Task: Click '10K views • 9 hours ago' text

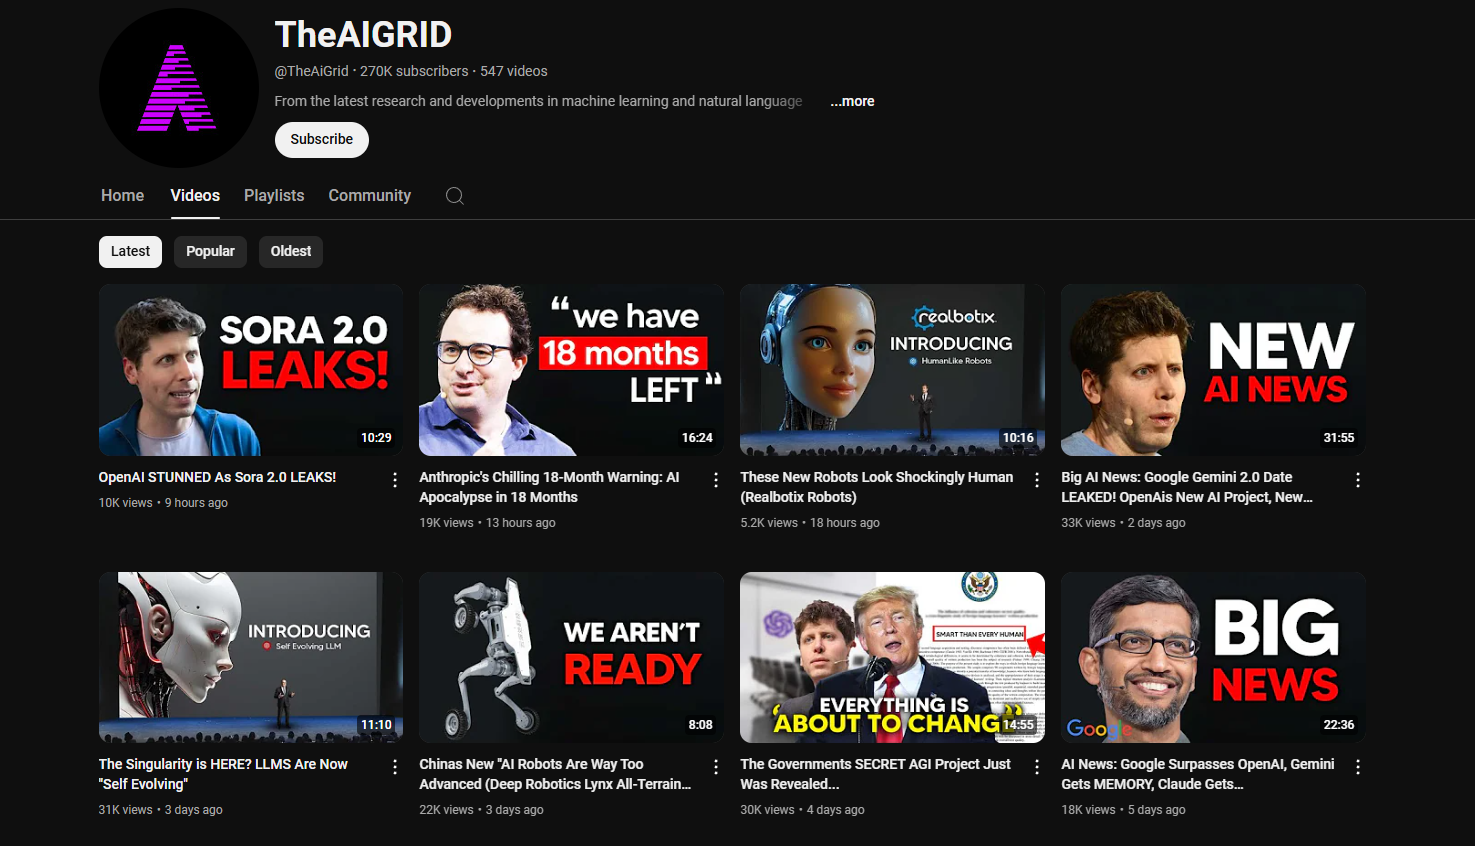Action: 163,503
